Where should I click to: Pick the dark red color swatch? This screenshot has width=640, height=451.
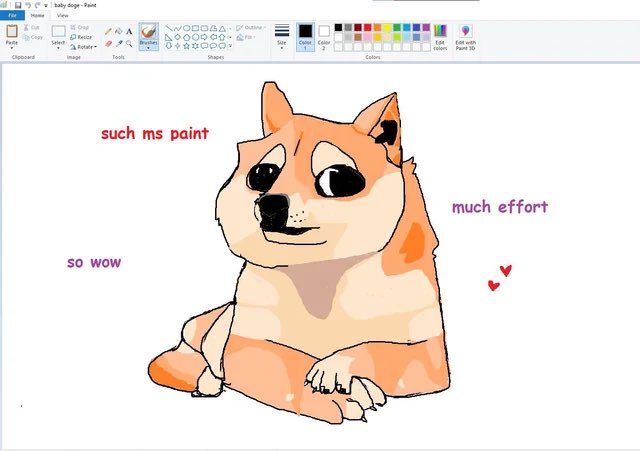358,27
